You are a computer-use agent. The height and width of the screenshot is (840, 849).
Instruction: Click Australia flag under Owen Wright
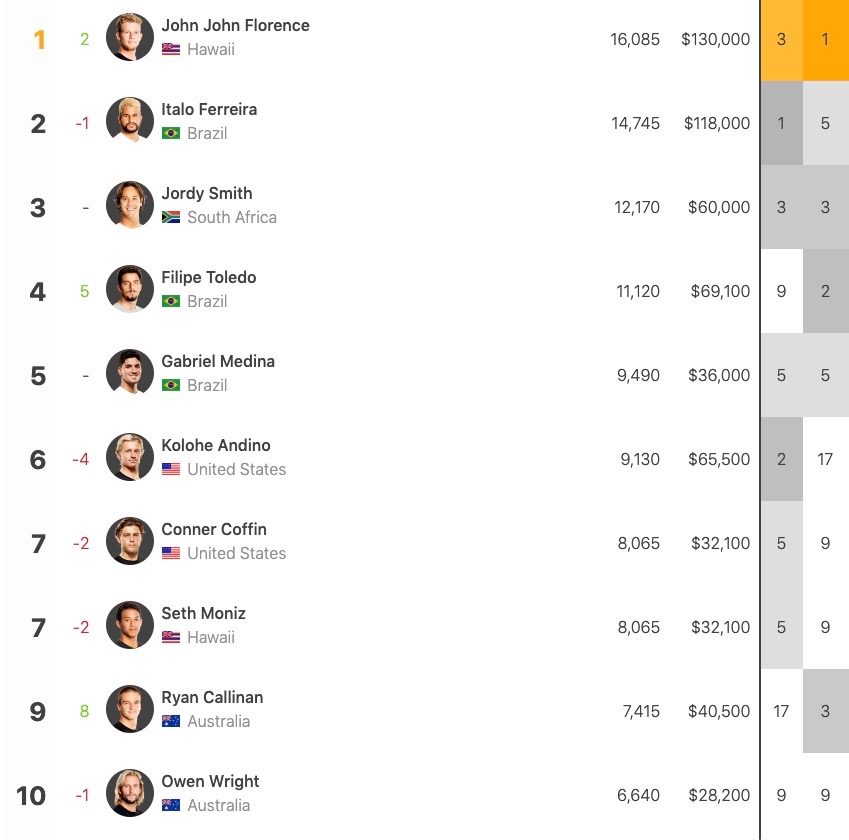(x=171, y=805)
